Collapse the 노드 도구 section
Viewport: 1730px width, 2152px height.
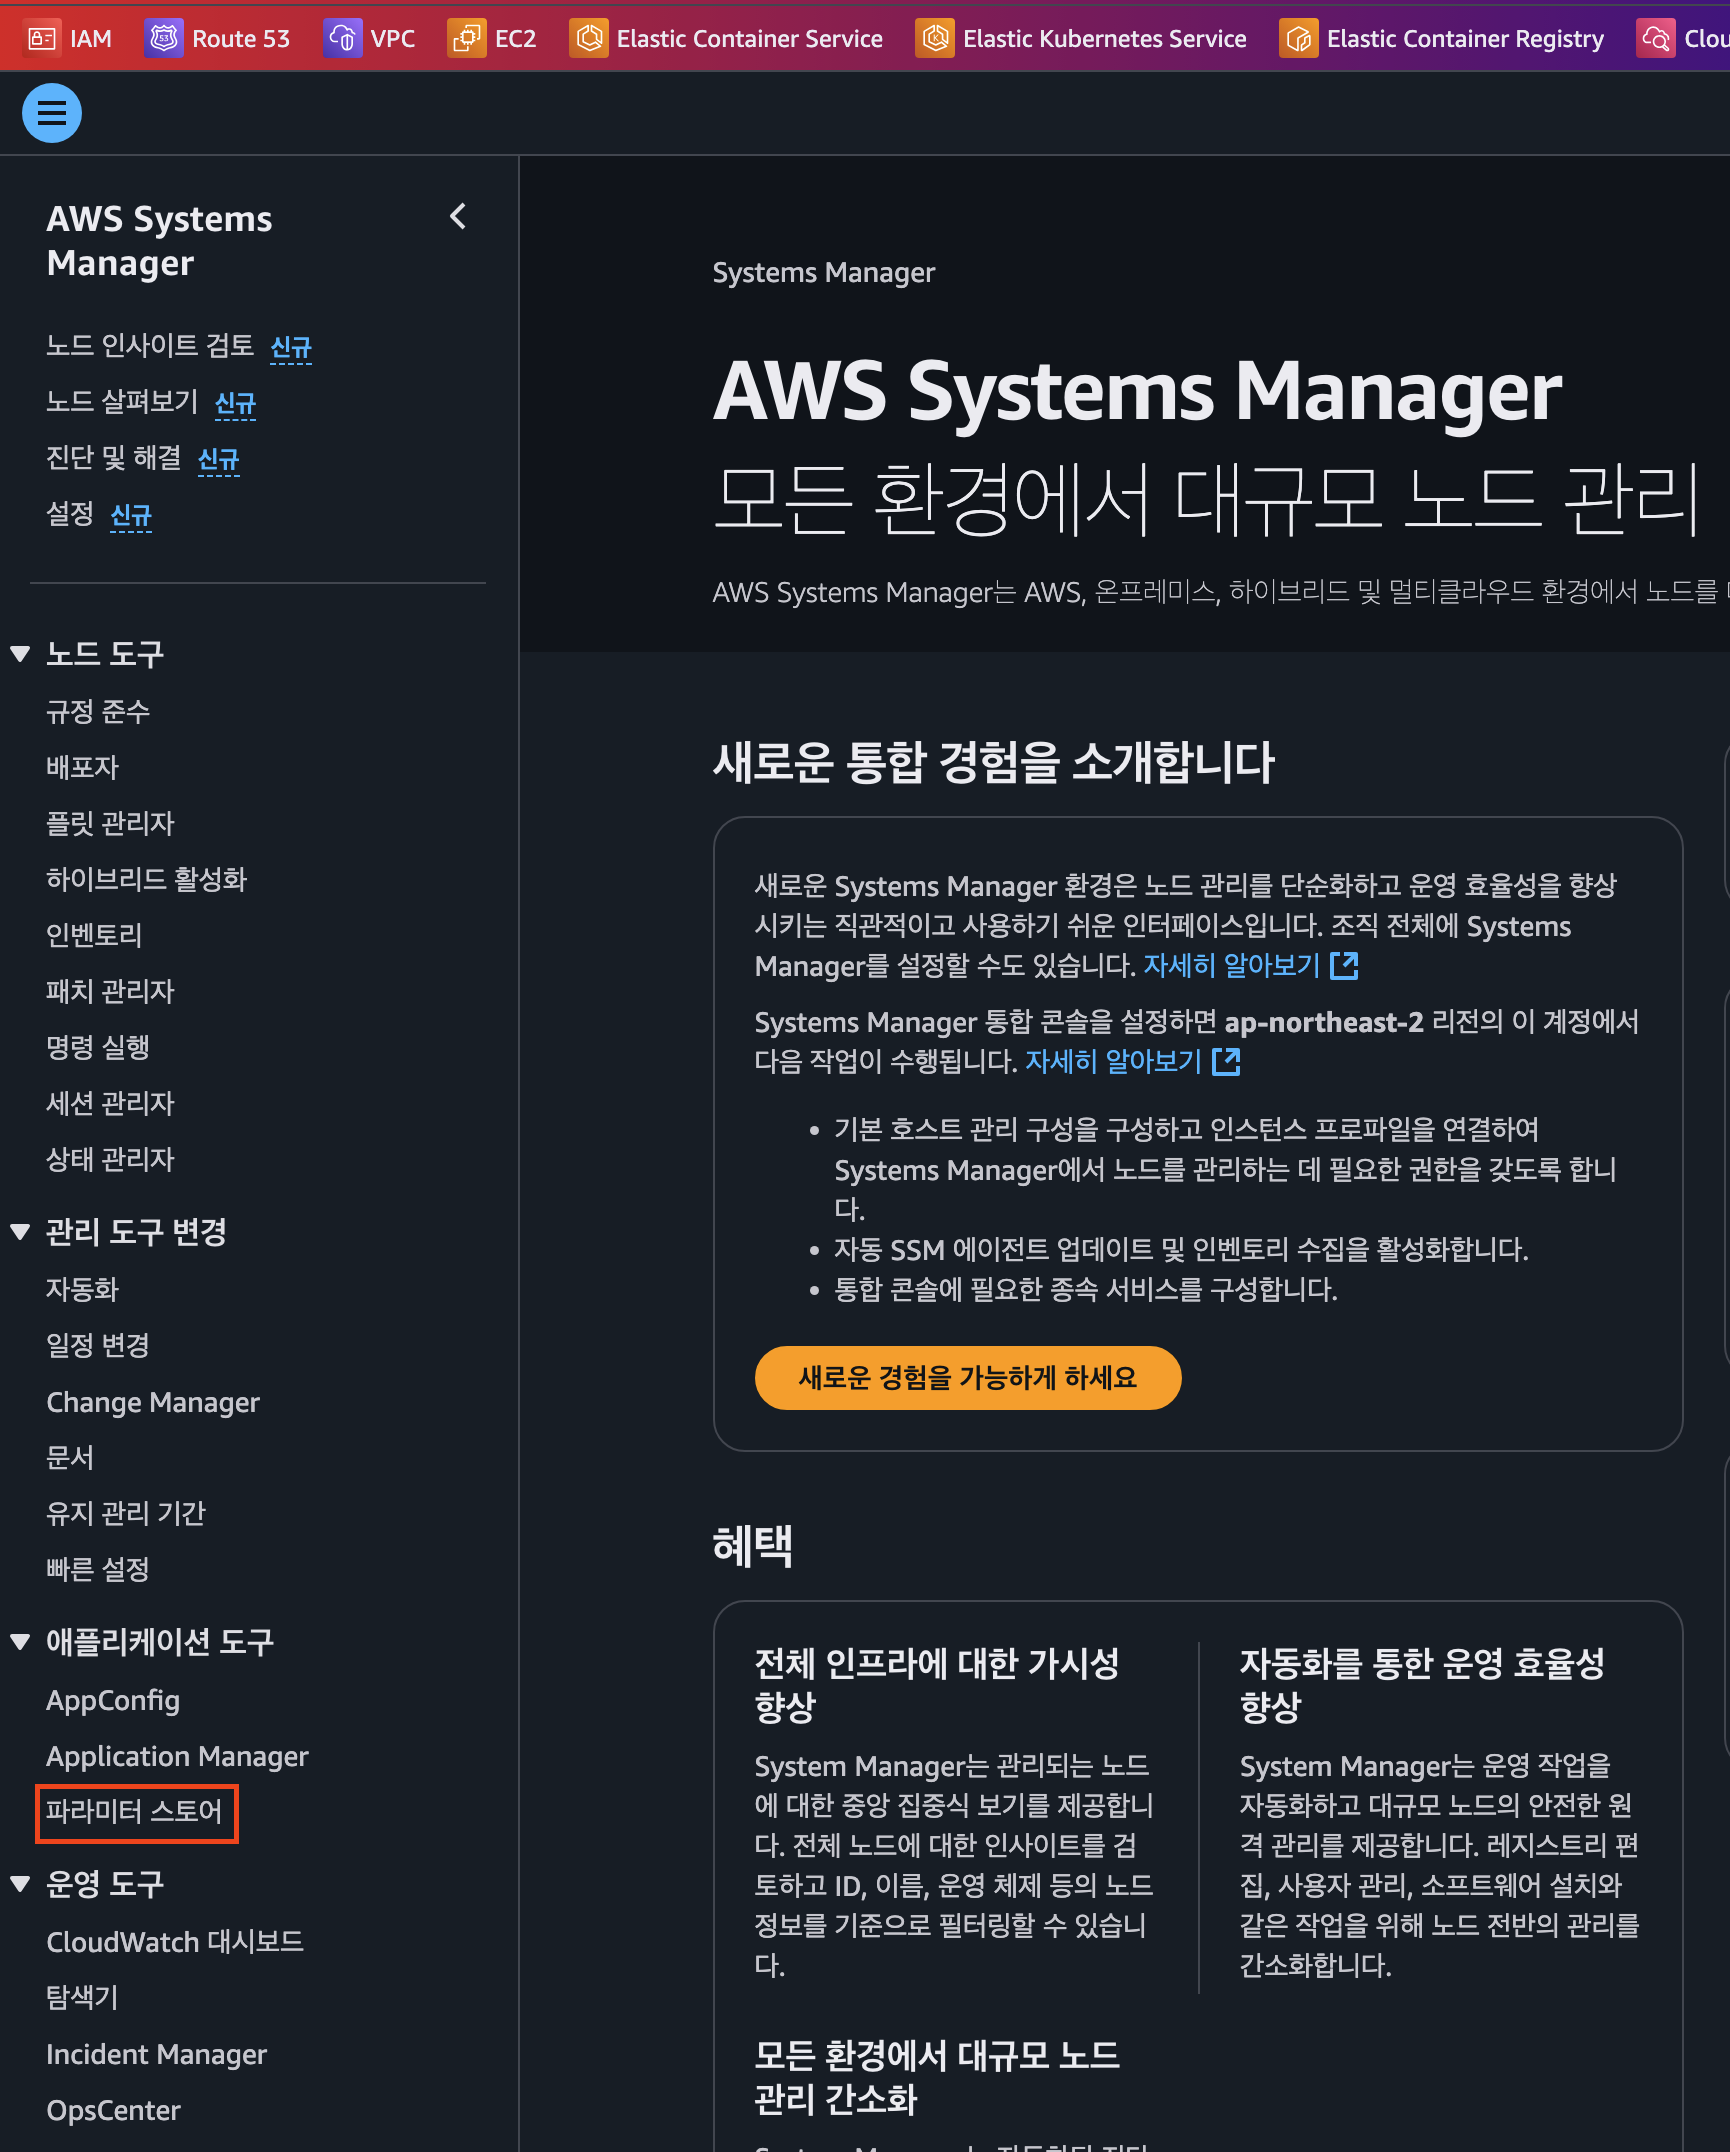tap(20, 654)
